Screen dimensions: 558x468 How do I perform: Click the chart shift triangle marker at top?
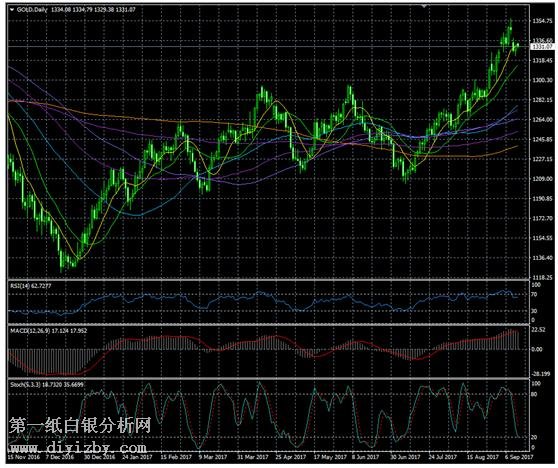click(423, 6)
